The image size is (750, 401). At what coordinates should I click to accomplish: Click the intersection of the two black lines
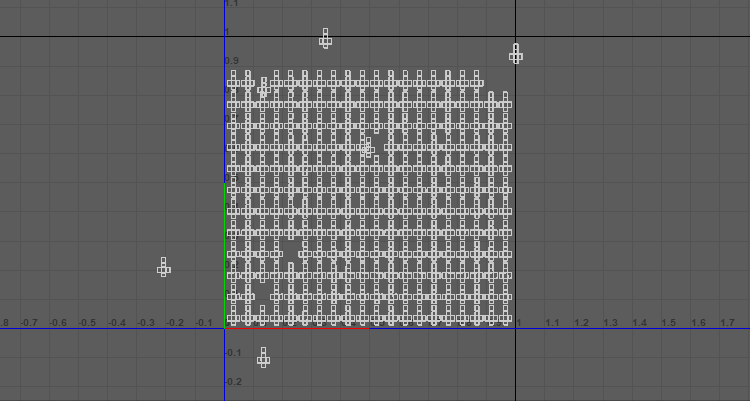click(515, 37)
